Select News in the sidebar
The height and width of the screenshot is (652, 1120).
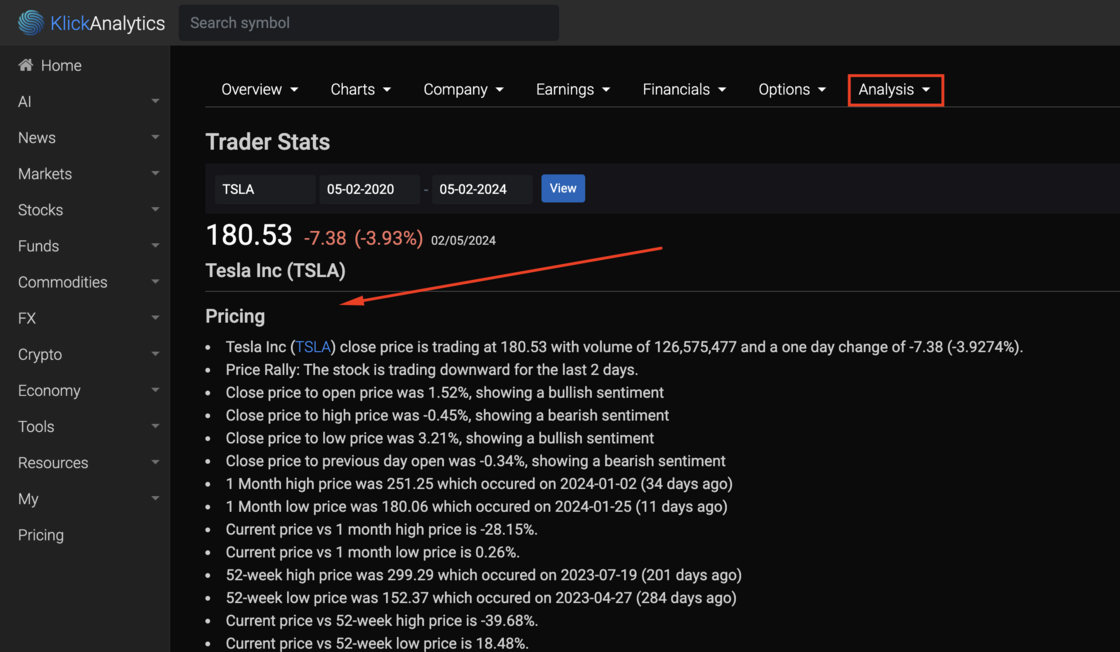(36, 138)
